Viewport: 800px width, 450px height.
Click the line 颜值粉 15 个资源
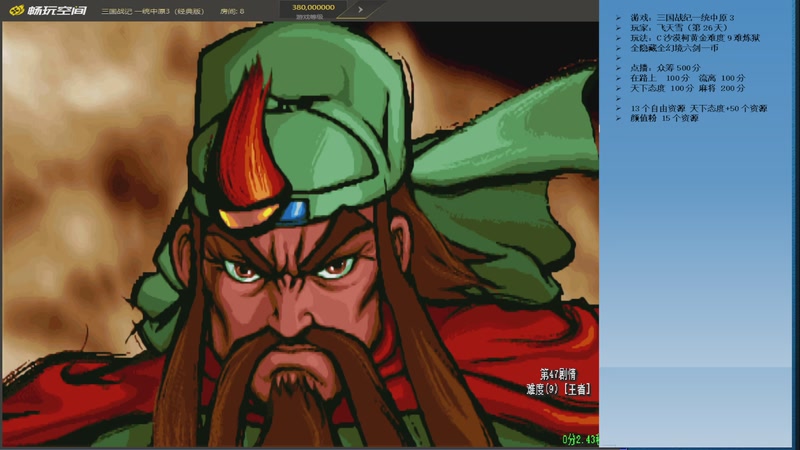(664, 118)
